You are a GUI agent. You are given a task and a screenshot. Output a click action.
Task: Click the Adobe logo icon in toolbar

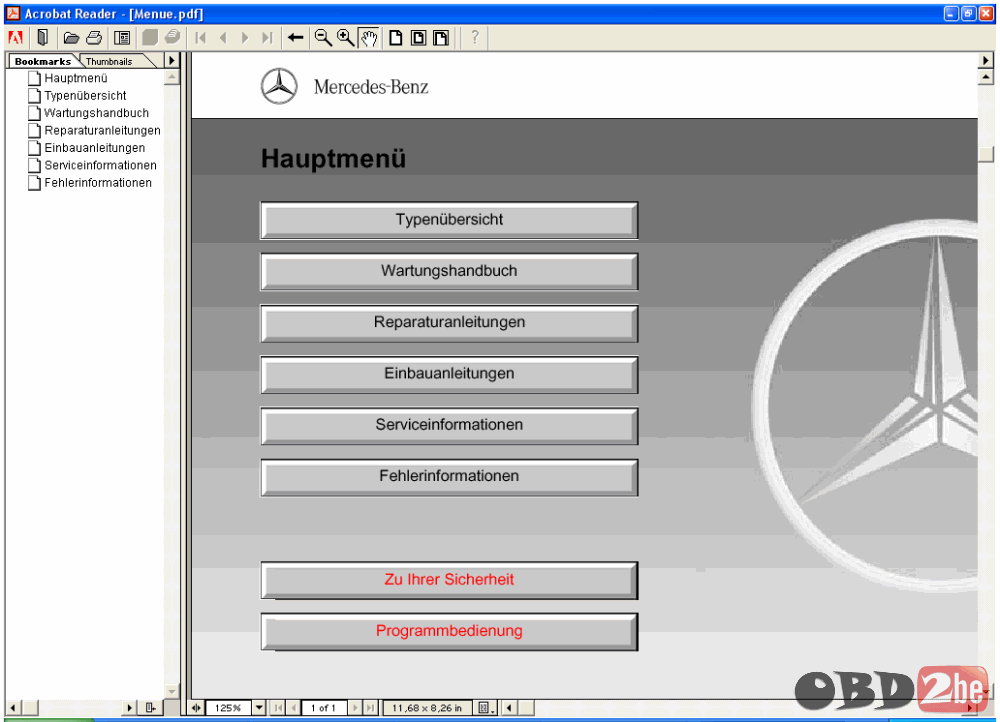tap(15, 38)
